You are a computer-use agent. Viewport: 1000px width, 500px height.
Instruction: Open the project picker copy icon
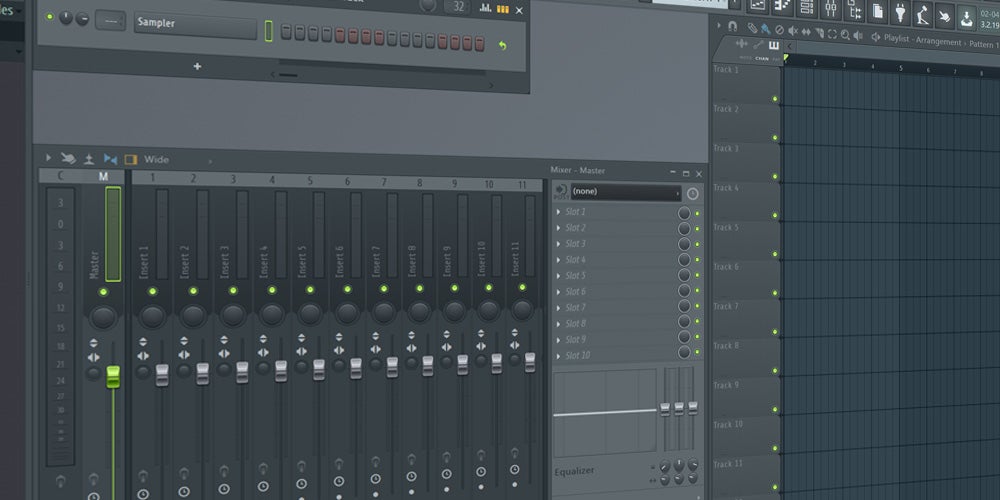pyautogui.click(x=878, y=11)
